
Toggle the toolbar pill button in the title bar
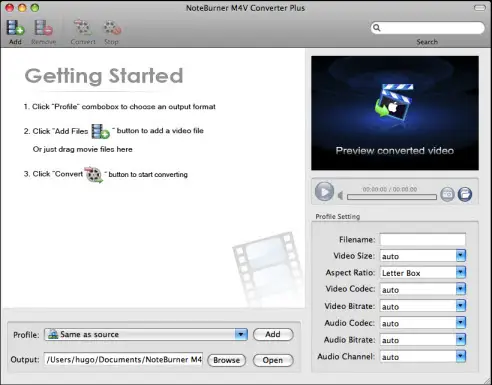pyautogui.click(x=480, y=8)
